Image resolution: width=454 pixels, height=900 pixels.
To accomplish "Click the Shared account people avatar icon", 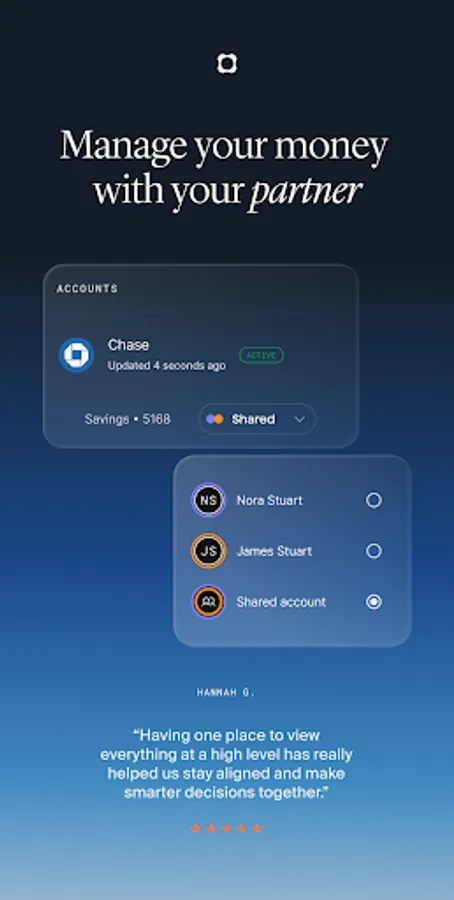I will (x=208, y=602).
